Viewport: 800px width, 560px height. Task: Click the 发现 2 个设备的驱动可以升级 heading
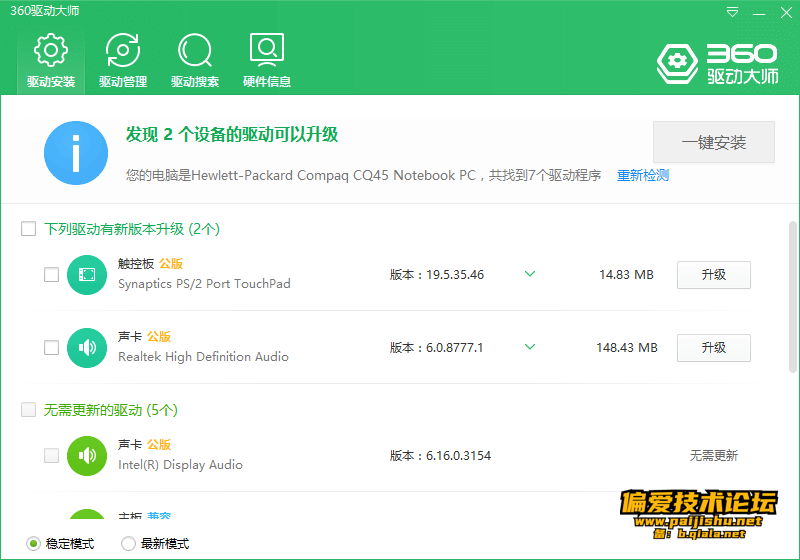click(x=232, y=135)
